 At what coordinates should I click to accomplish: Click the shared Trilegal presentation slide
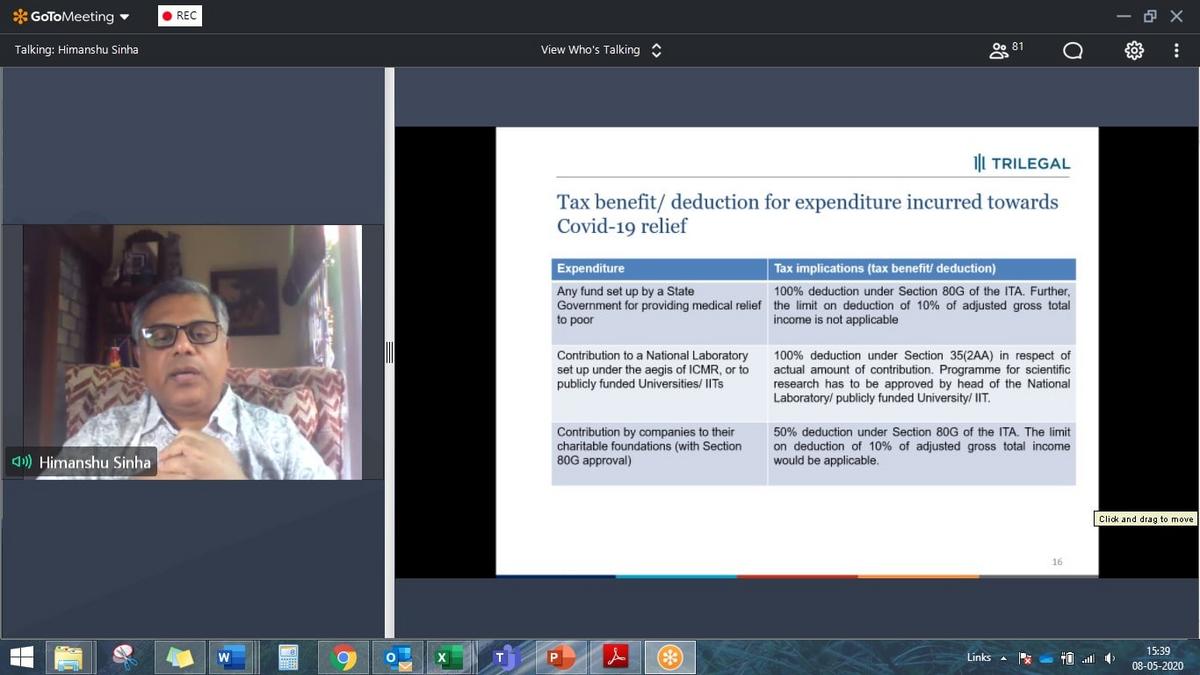(x=796, y=350)
